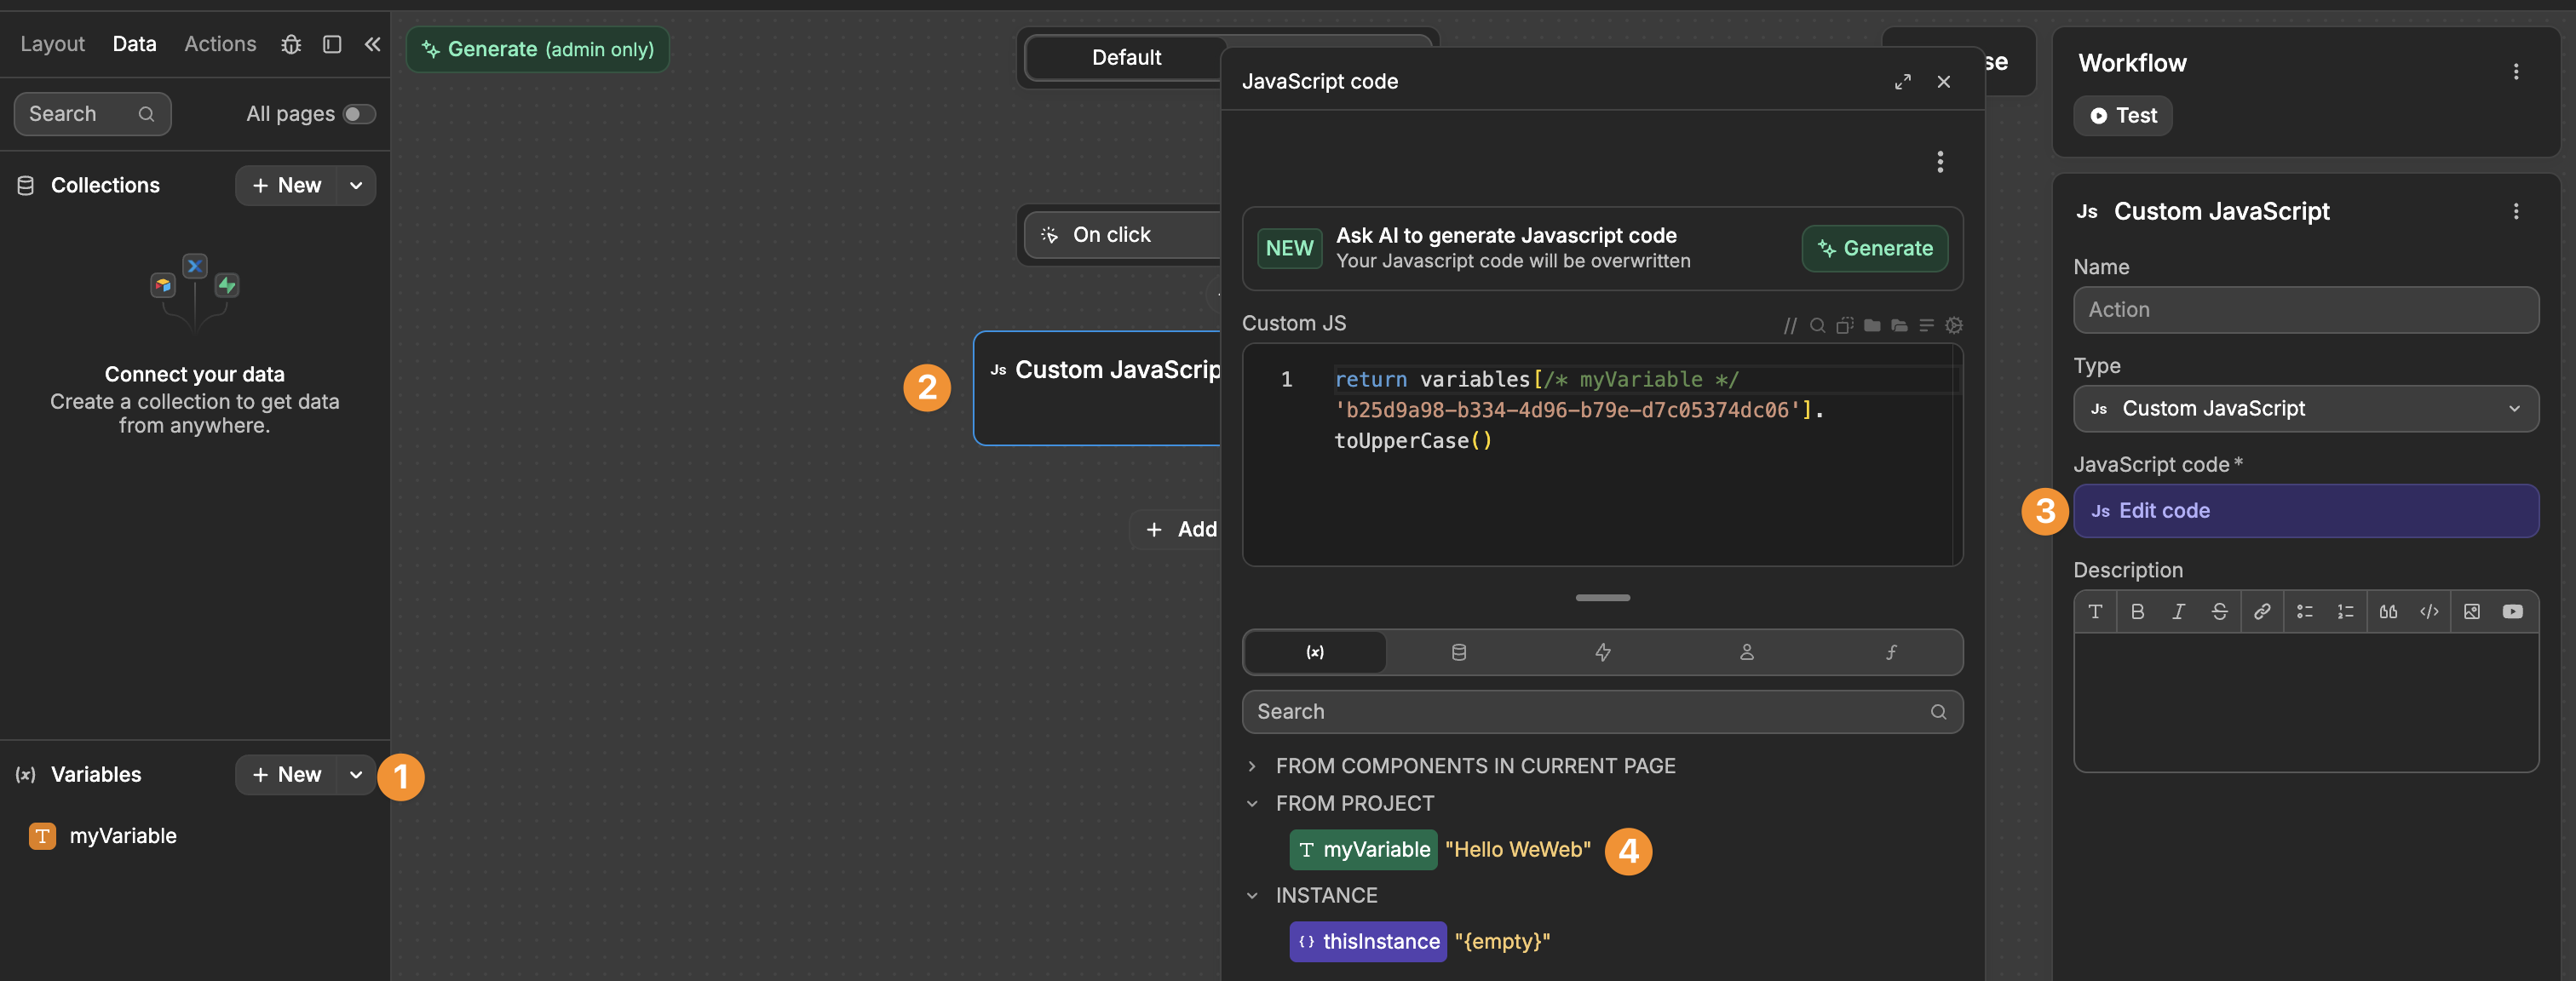This screenshot has width=2576, height=981.
Task: Select the formulas ƒ tab in binding panel
Action: pyautogui.click(x=1890, y=652)
